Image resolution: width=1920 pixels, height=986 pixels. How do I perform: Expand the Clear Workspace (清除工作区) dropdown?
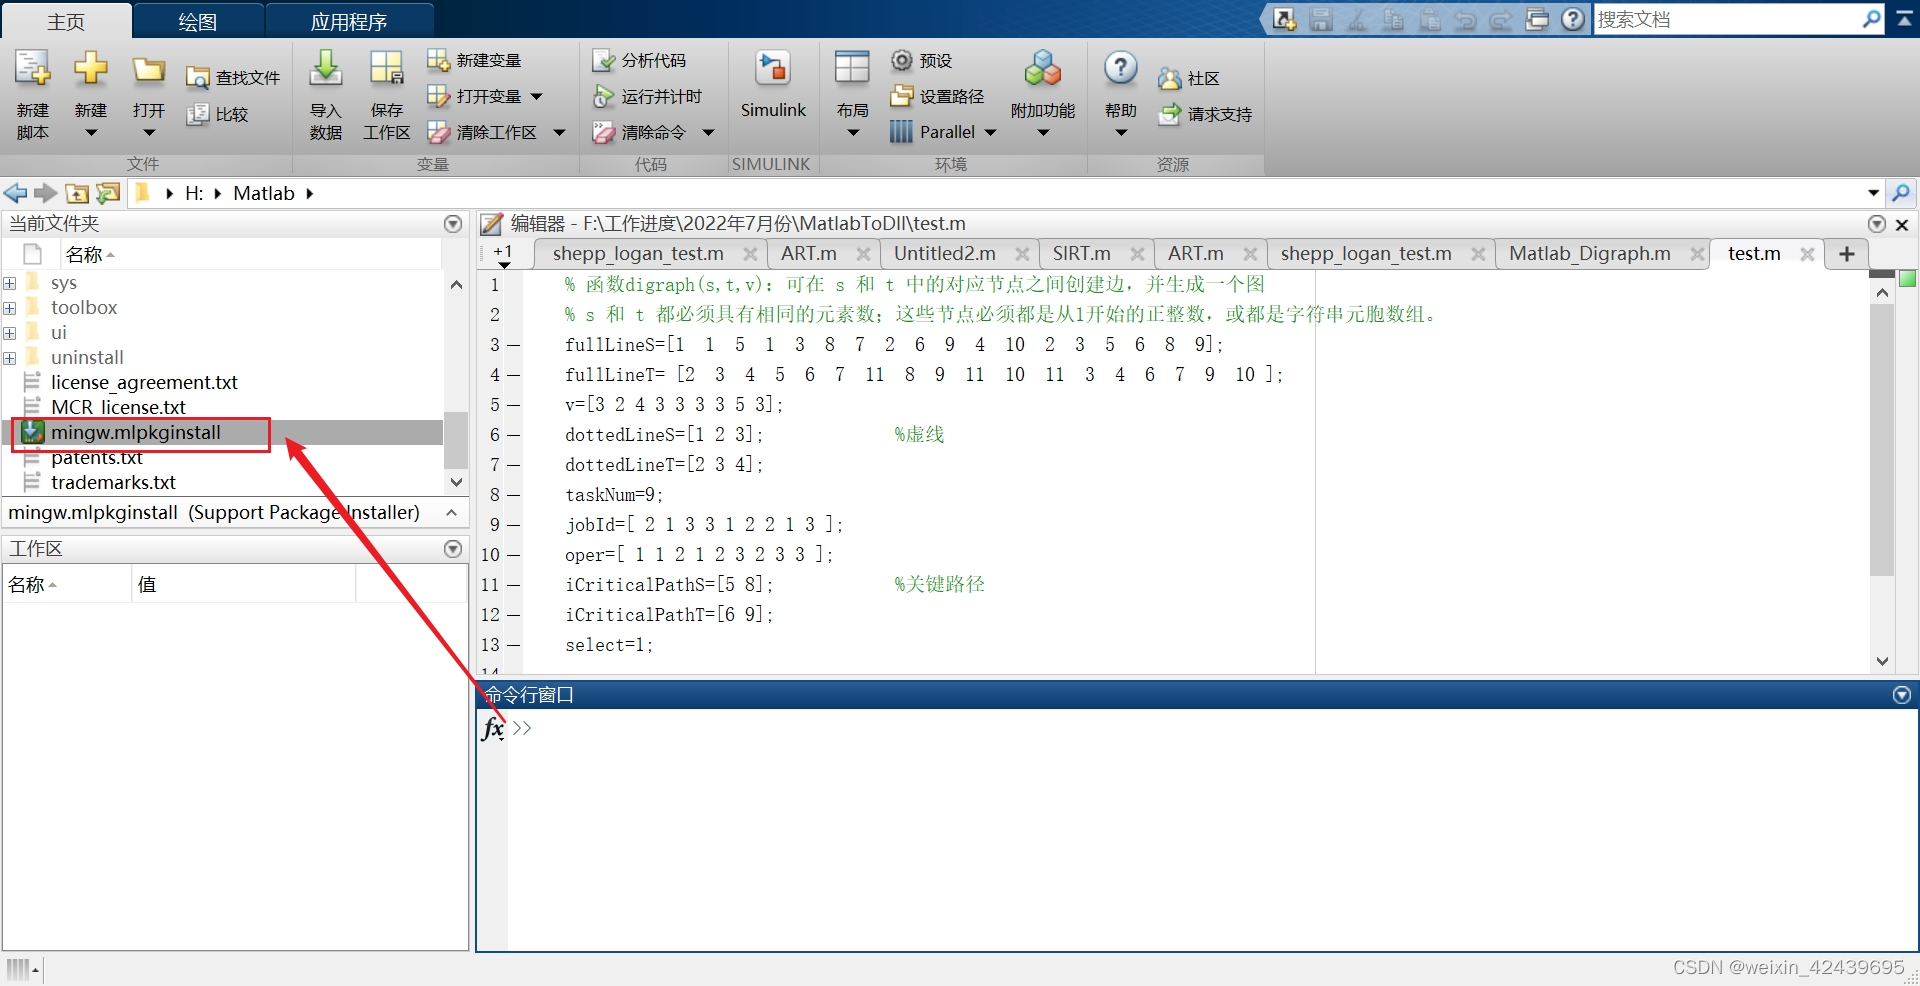560,133
